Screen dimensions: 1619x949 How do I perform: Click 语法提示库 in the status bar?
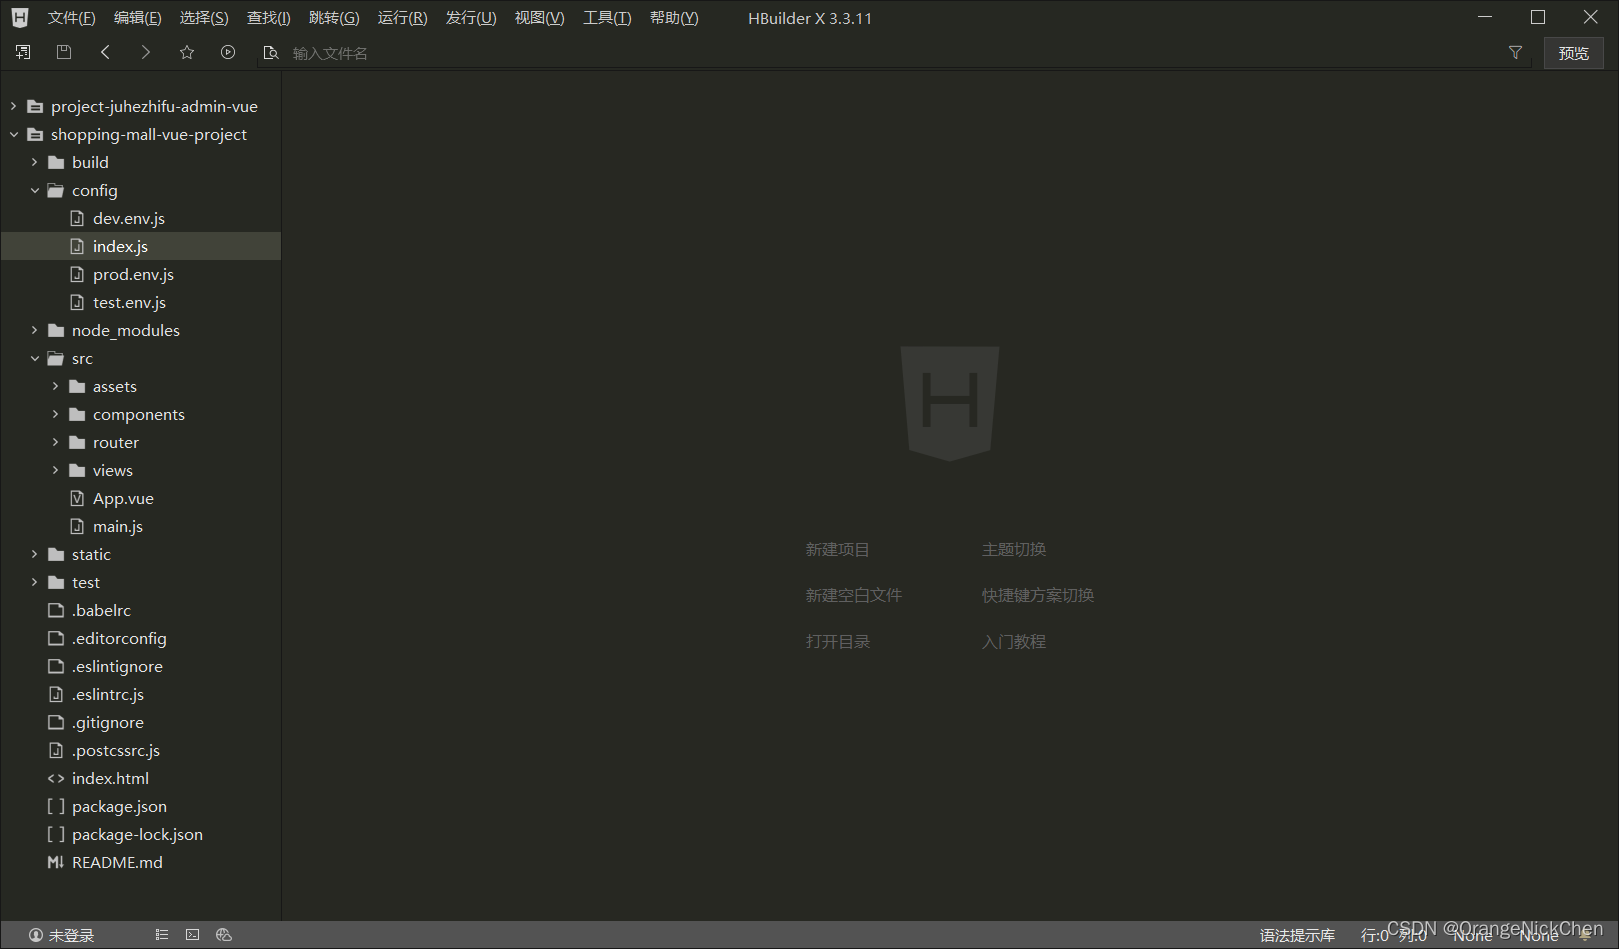pyautogui.click(x=1297, y=935)
